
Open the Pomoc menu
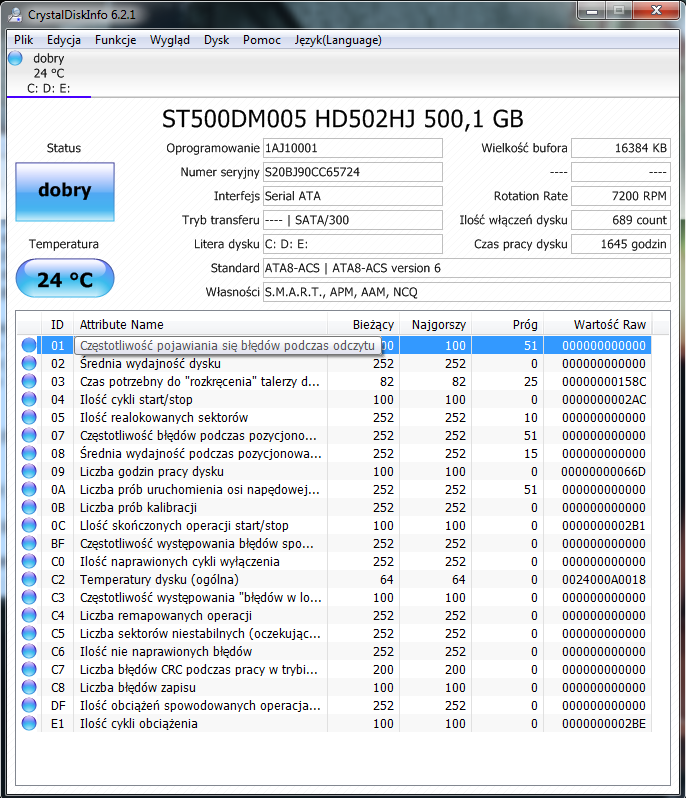click(261, 40)
